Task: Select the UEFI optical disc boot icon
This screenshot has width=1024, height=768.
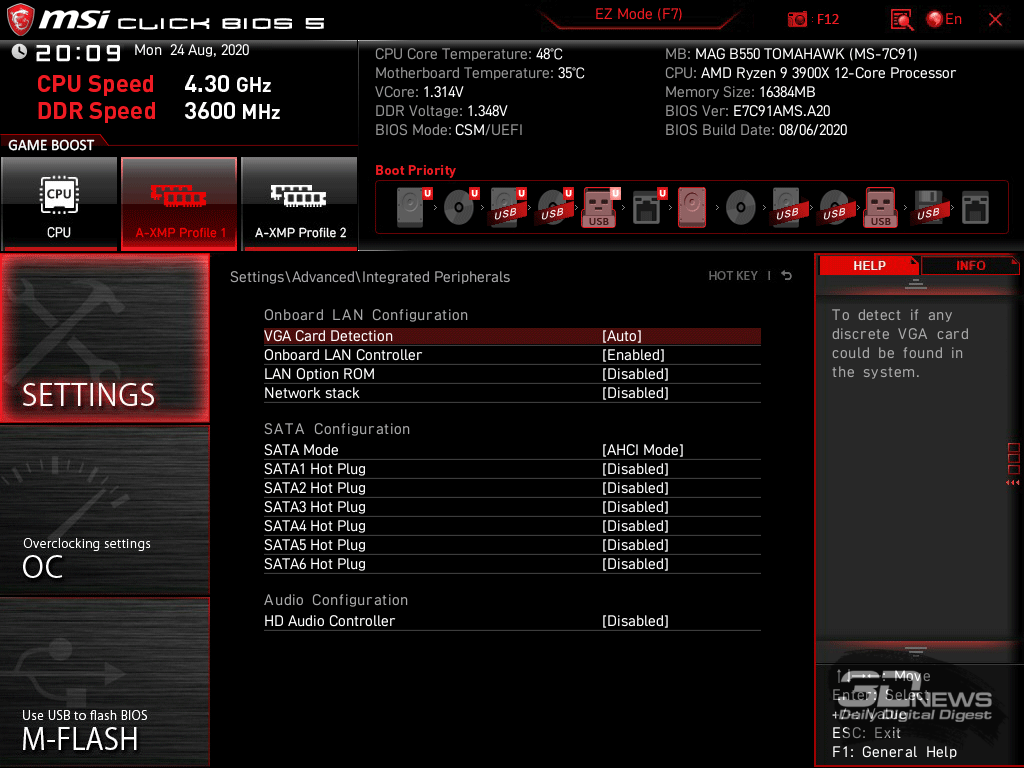Action: tap(460, 207)
